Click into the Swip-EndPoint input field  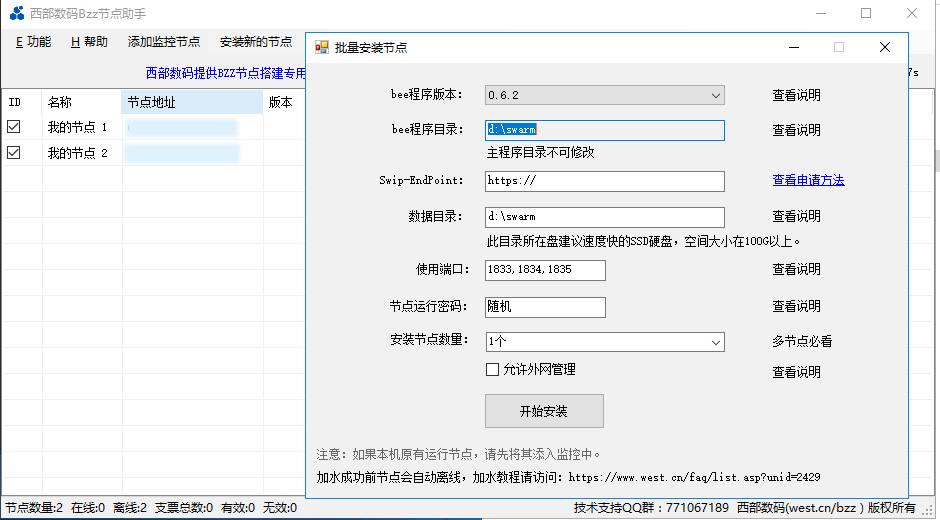(604, 181)
